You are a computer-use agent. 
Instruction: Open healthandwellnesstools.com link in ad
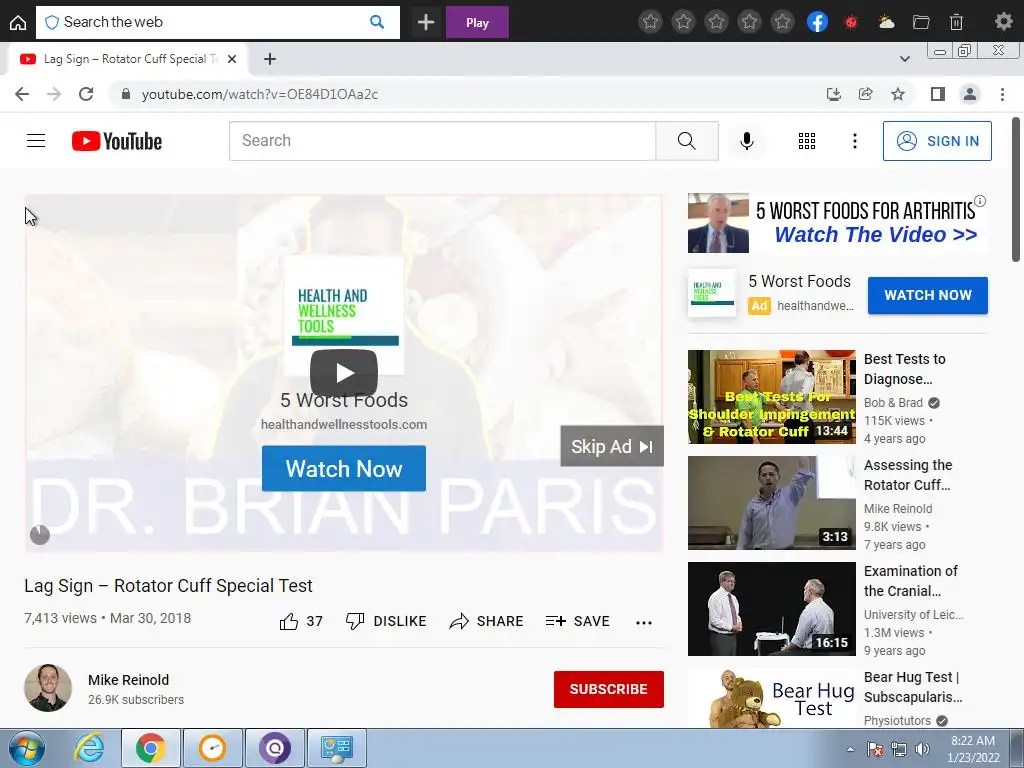pos(344,424)
